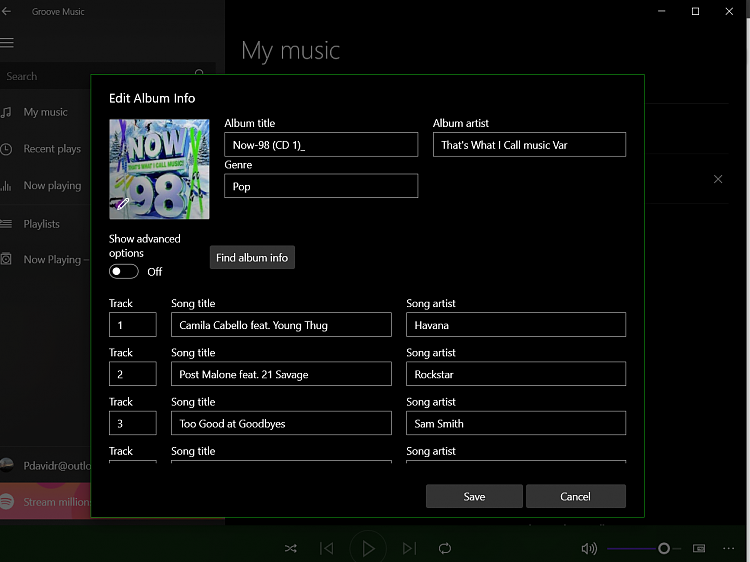Open the more options ellipsis

pyautogui.click(x=728, y=548)
